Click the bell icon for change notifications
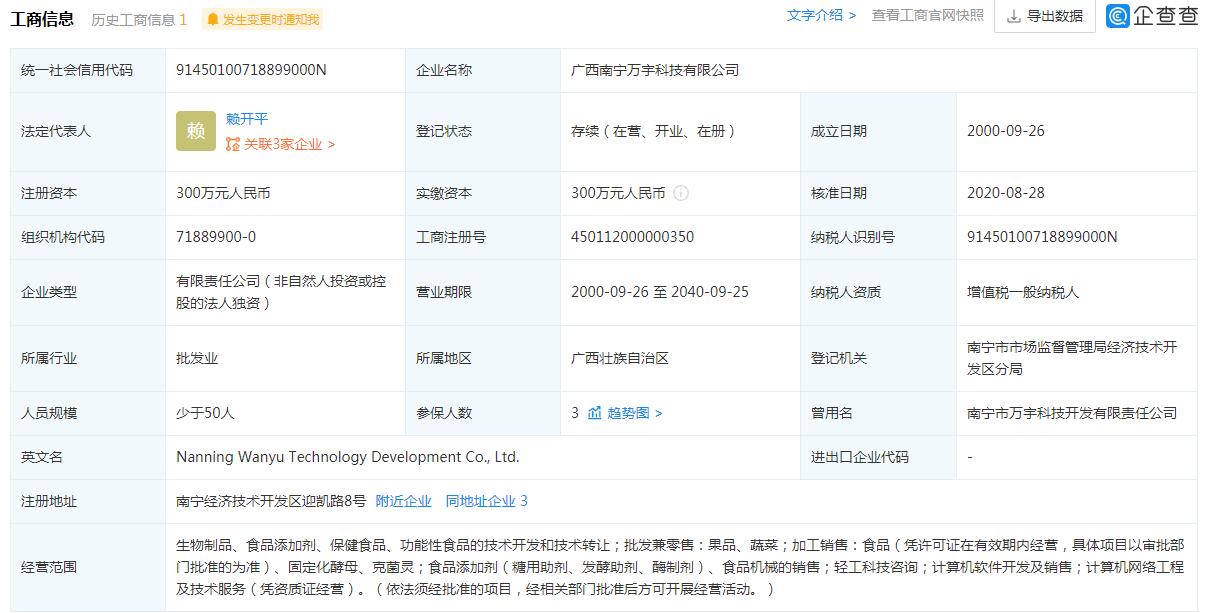Viewport: 1213px width, 613px height. point(212,19)
